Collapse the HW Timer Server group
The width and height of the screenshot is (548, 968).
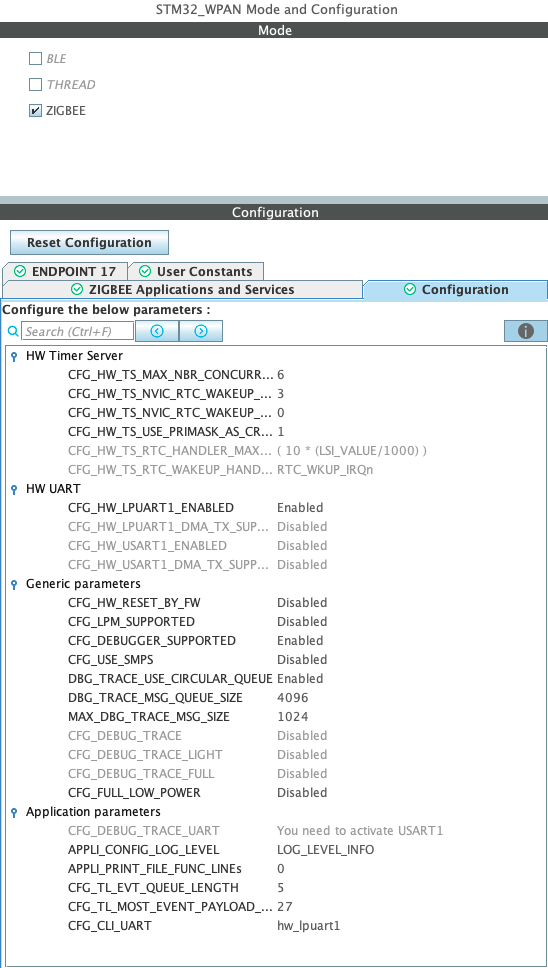click(14, 357)
